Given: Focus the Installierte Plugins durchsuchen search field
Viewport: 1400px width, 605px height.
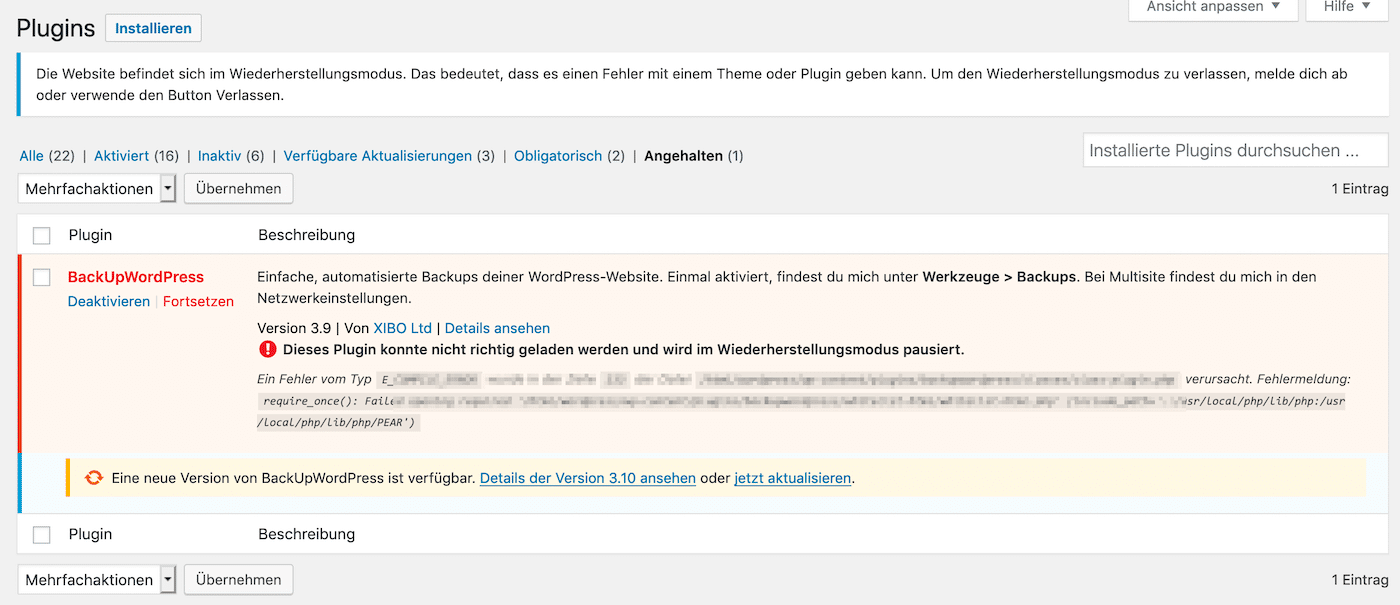Looking at the screenshot, I should (1235, 151).
